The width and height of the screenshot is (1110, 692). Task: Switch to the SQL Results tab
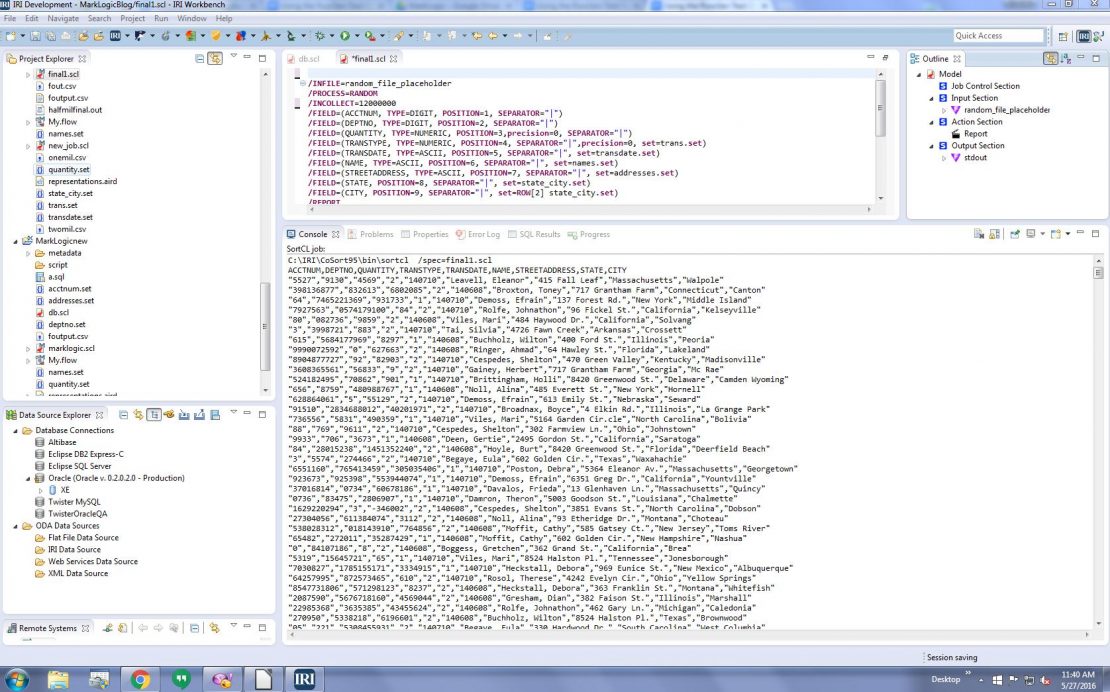[x=533, y=234]
